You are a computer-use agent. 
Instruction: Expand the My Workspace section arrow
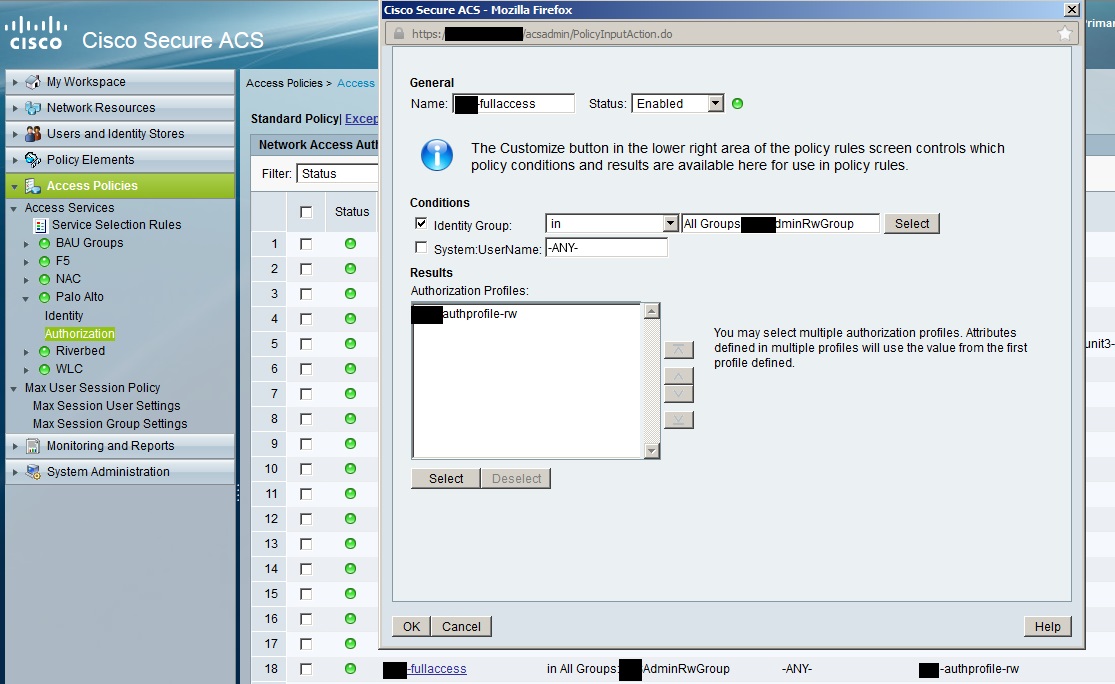[15, 82]
